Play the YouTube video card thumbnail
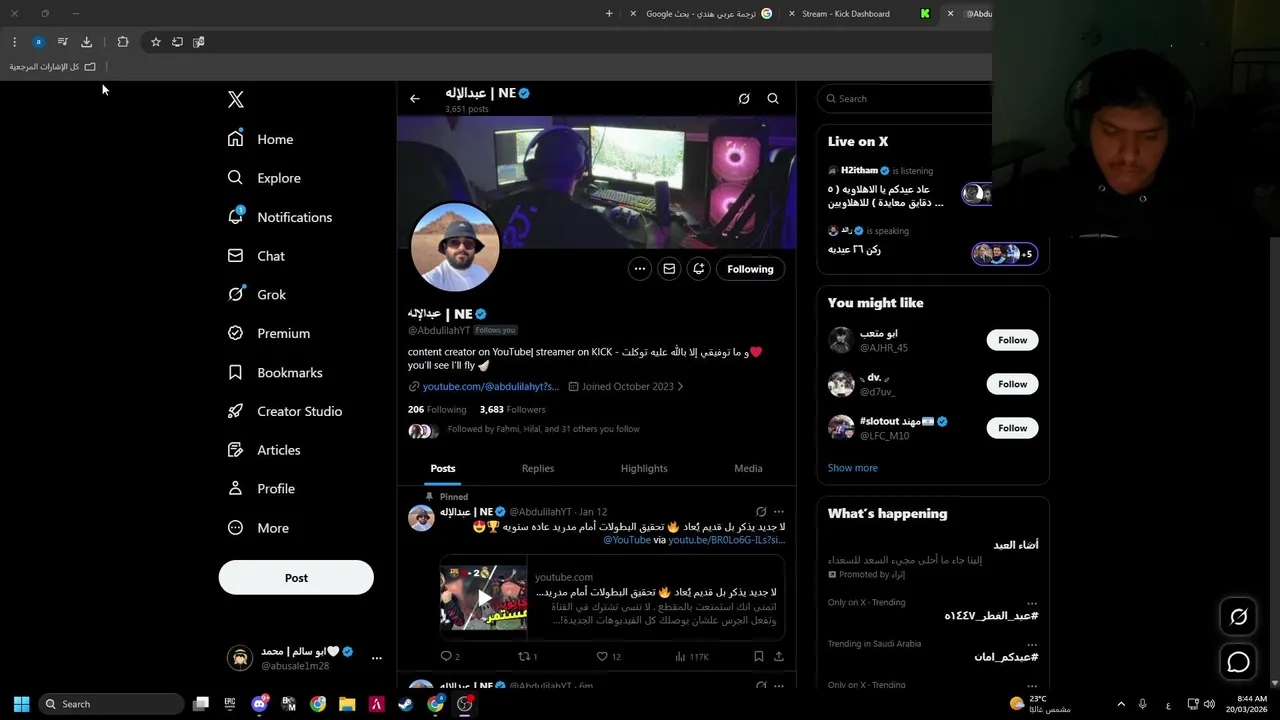The image size is (1280, 720). tap(484, 598)
